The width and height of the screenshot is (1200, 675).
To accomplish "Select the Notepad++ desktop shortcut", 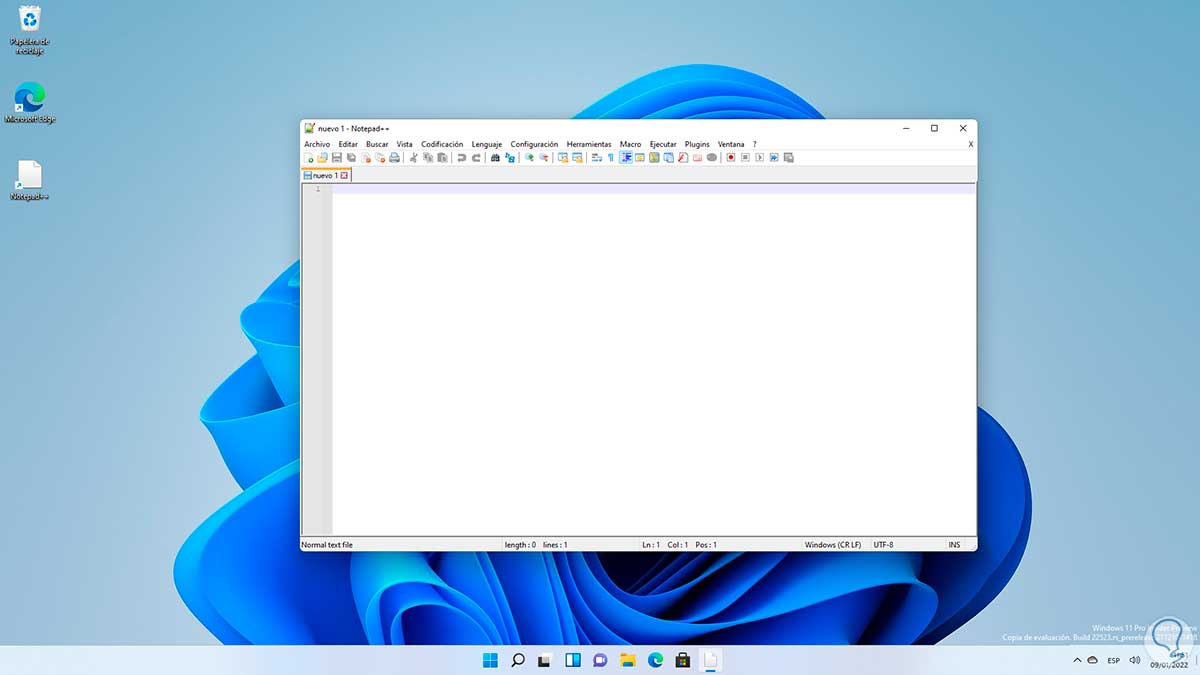I will pyautogui.click(x=30, y=181).
